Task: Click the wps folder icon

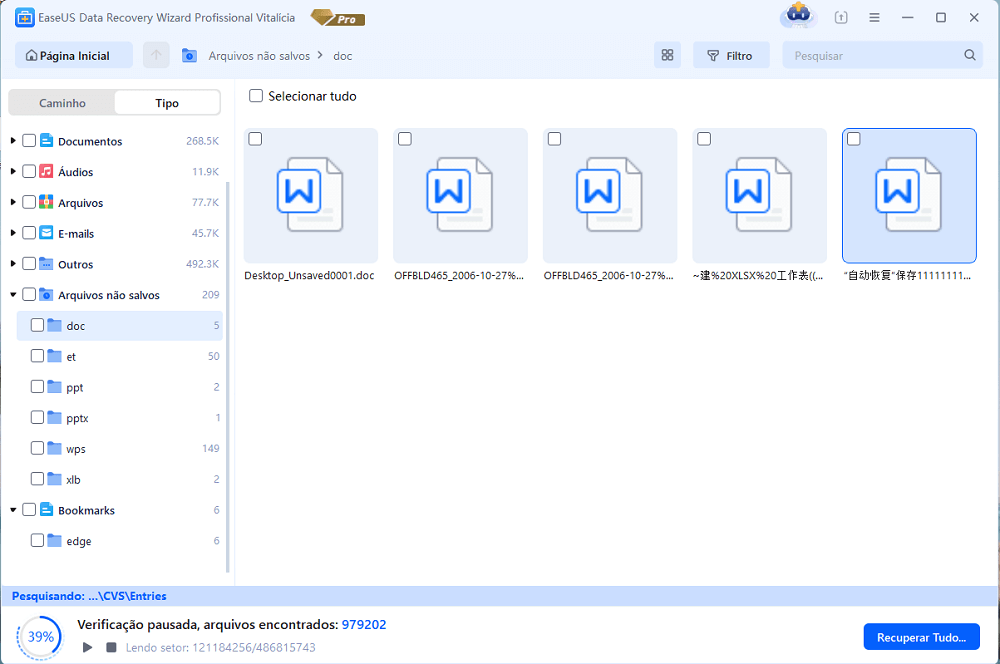Action: click(55, 448)
